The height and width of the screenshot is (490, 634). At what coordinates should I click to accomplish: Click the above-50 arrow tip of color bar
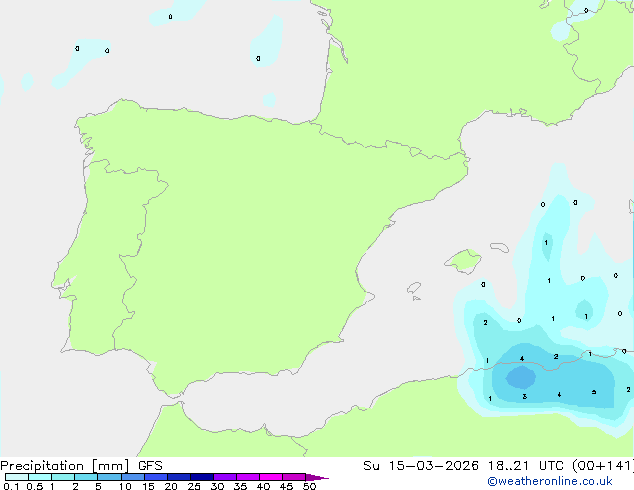[x=317, y=477]
